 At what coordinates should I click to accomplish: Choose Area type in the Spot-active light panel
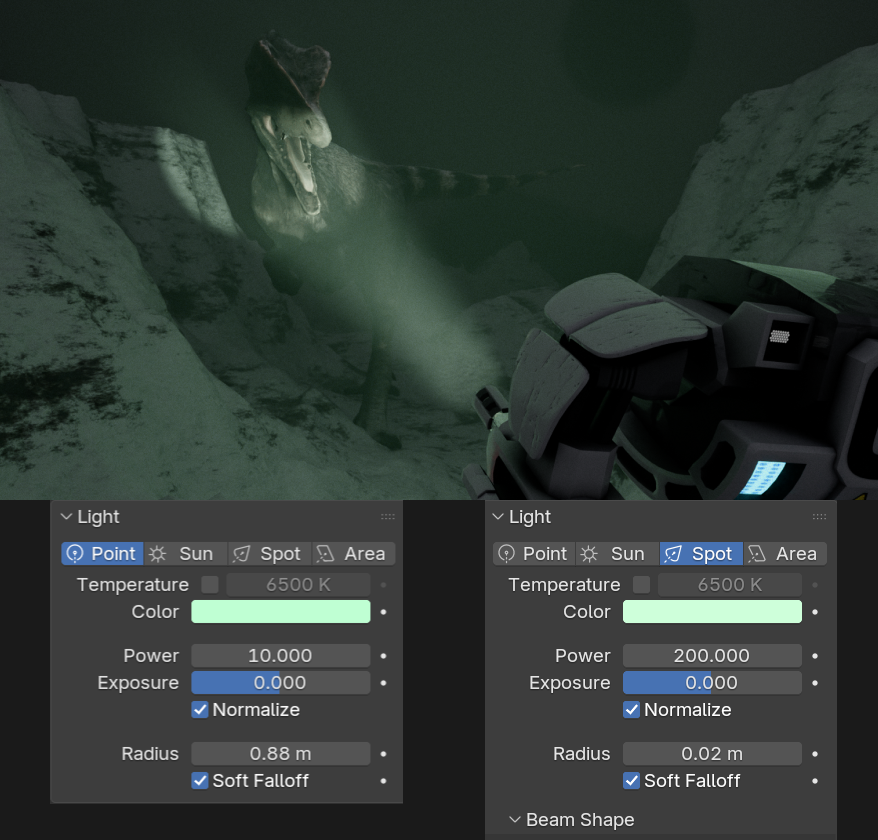point(785,554)
